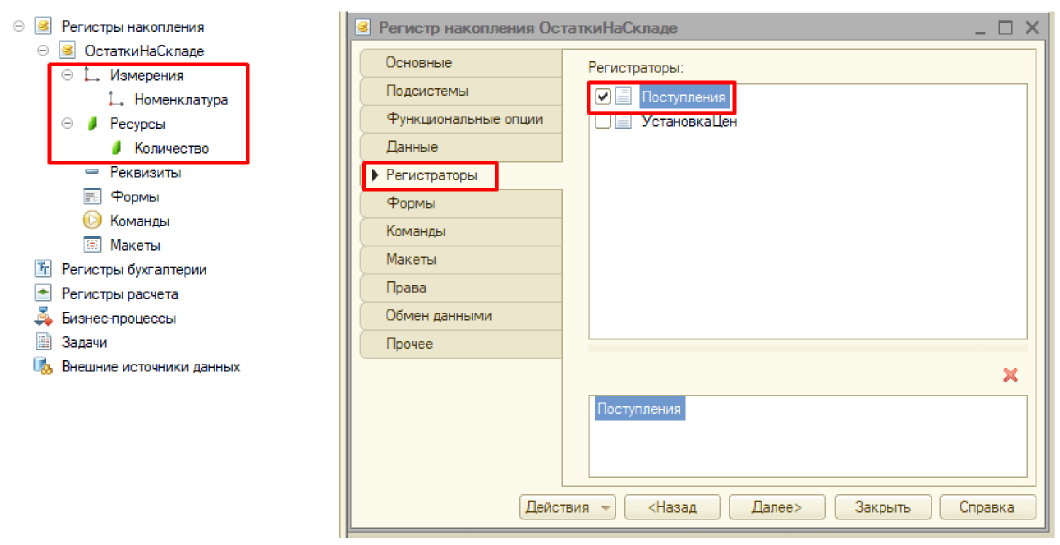Image resolution: width=1060 pixels, height=545 pixels.
Task: Click the <Назад button
Action: (x=672, y=507)
